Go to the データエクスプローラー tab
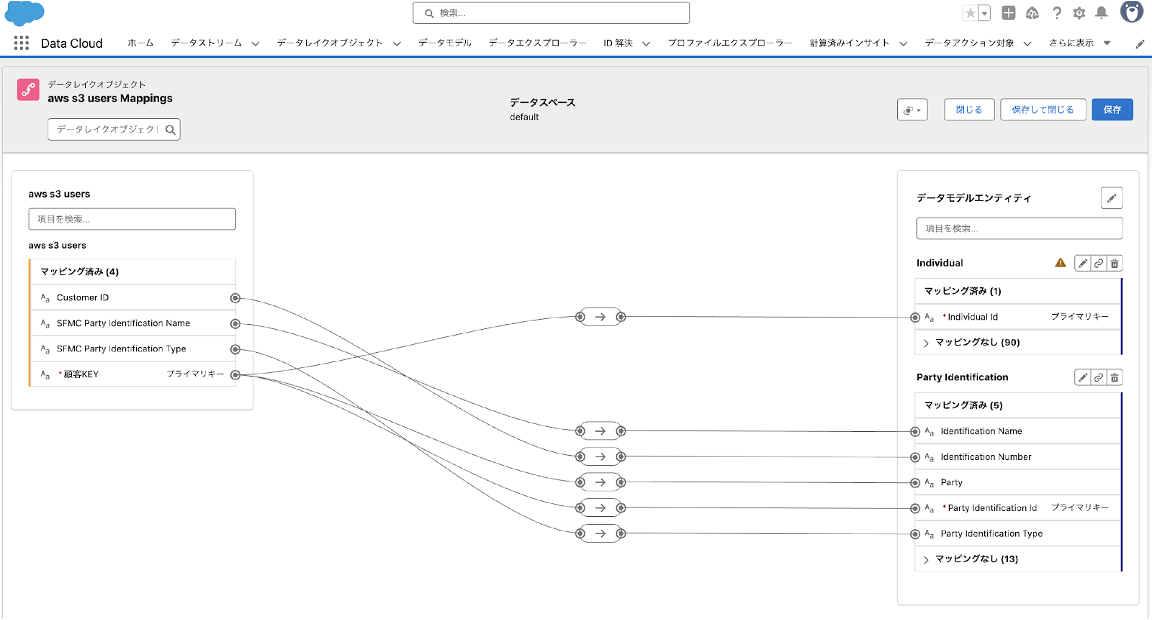This screenshot has height=620, width=1152. tap(536, 43)
